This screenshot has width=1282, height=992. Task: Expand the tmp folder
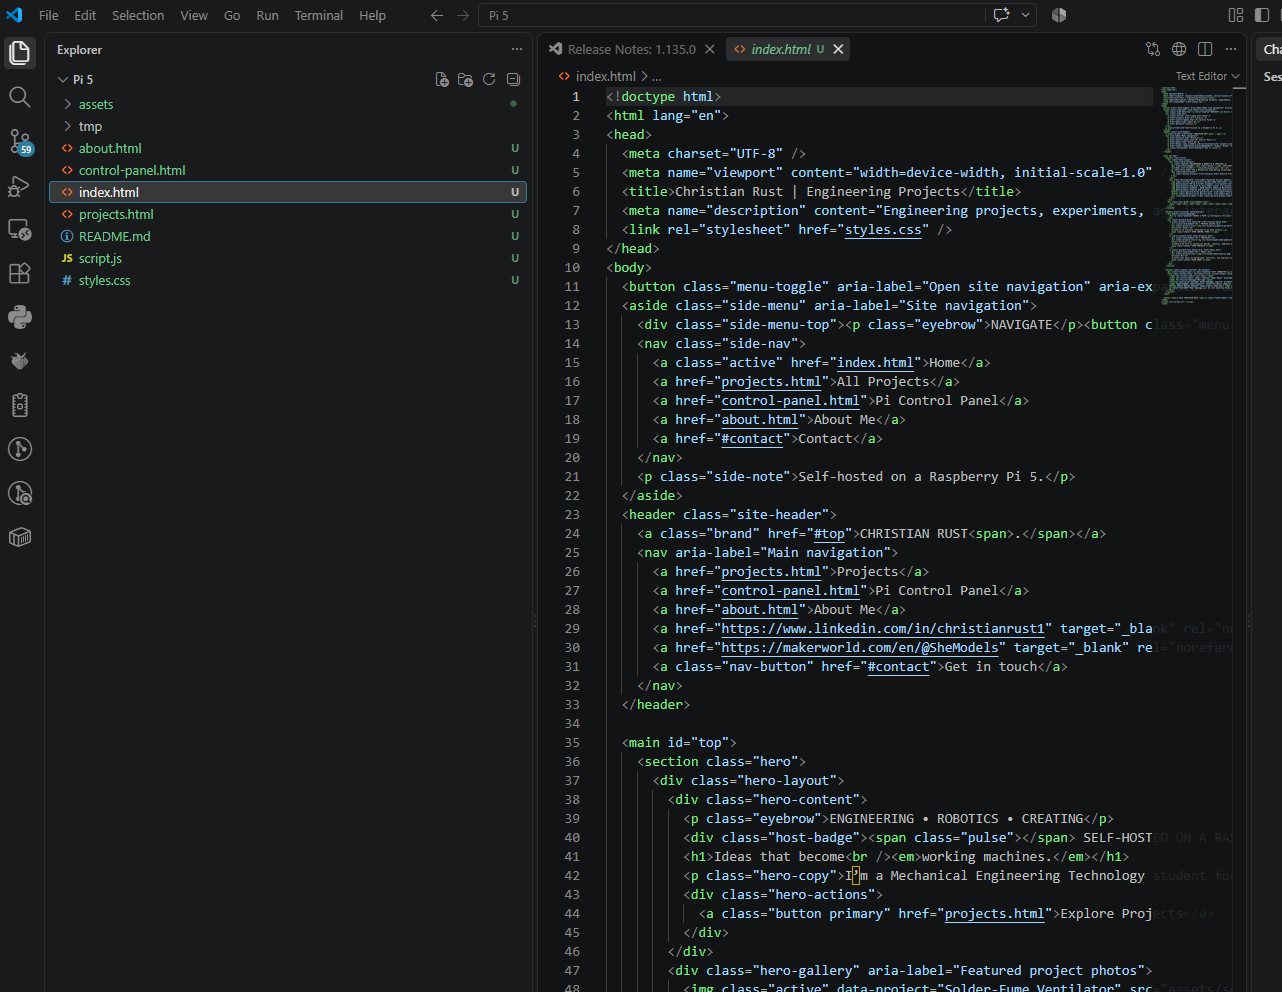290,126
